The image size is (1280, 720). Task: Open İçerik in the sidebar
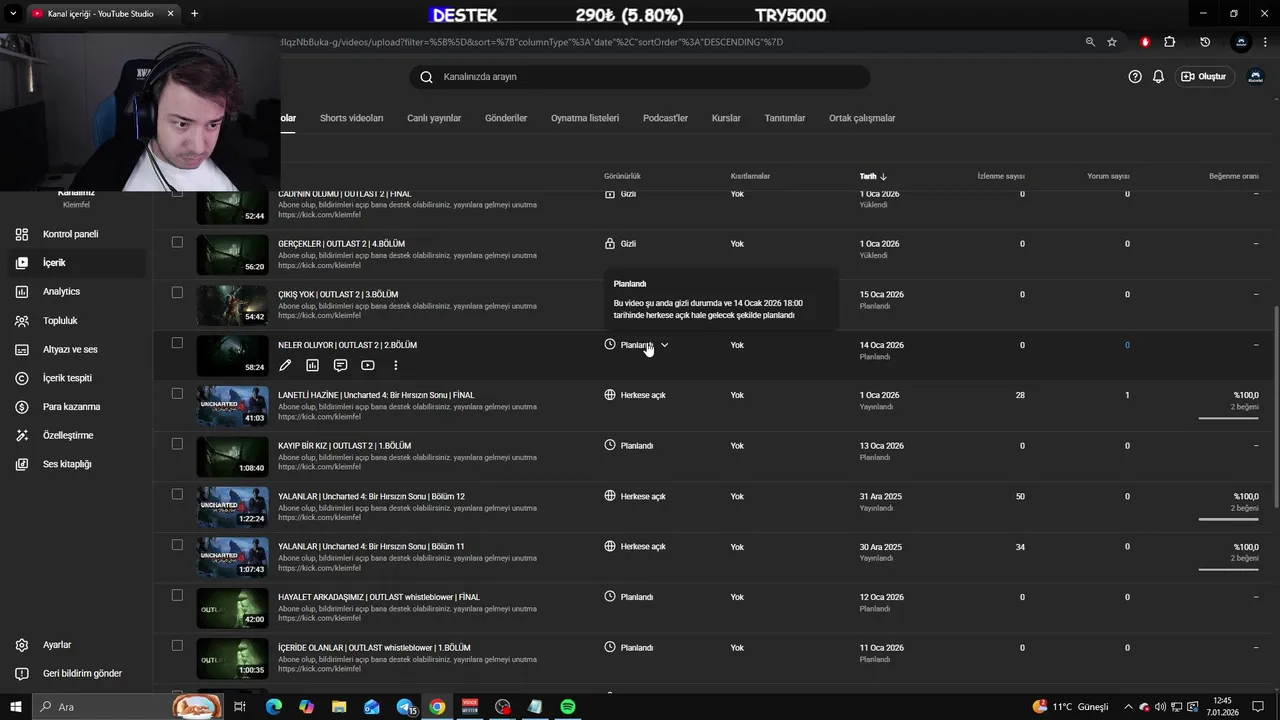[x=75, y=263]
